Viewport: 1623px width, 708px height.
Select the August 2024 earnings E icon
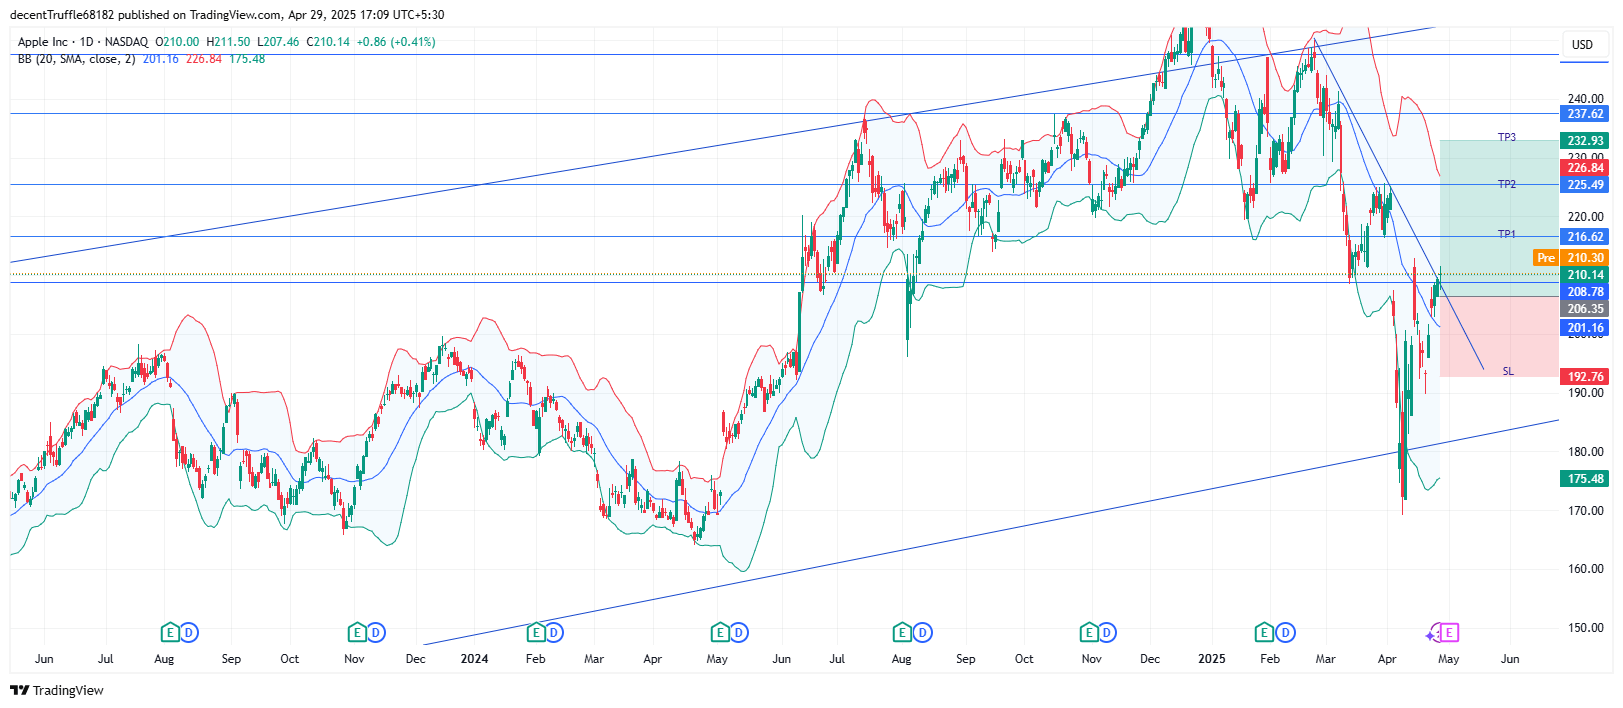tap(902, 632)
